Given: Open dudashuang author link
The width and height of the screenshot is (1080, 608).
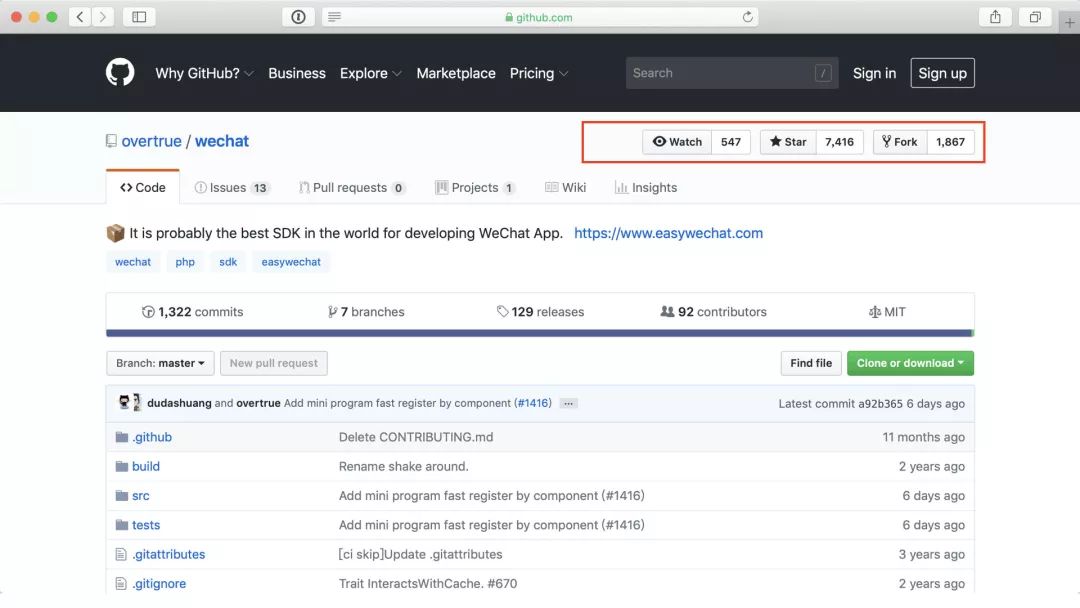Looking at the screenshot, I should click(179, 403).
